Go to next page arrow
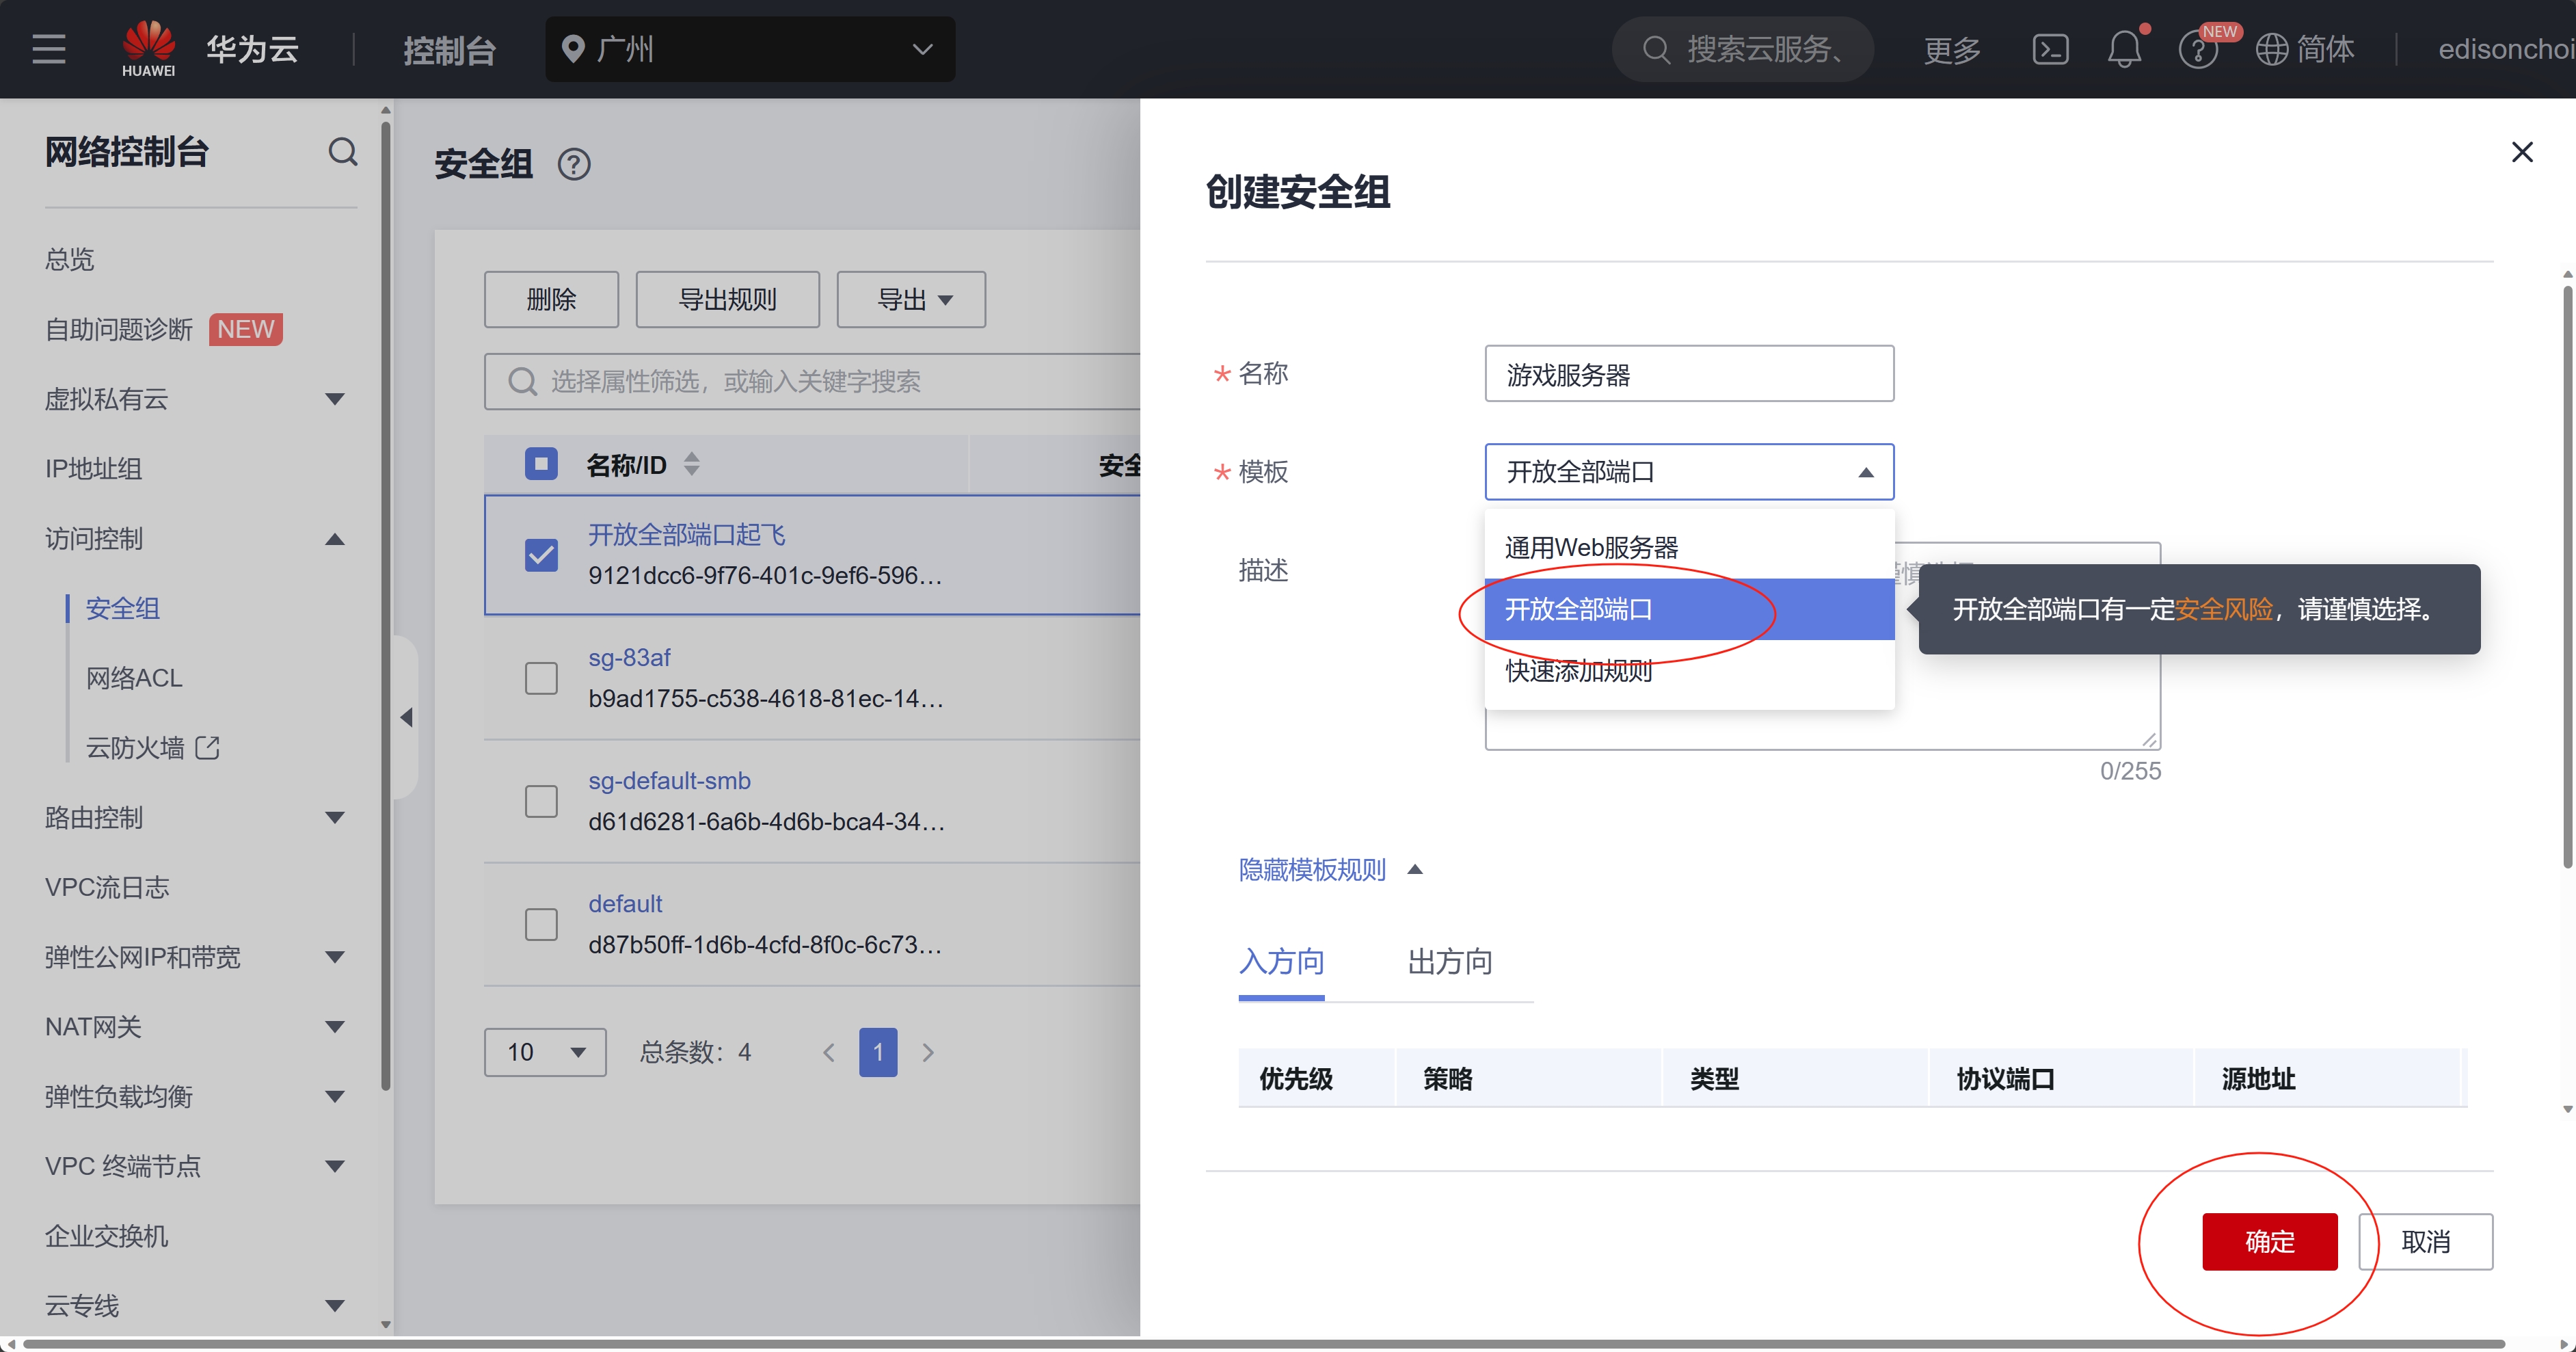The height and width of the screenshot is (1352, 2576). (x=928, y=1052)
